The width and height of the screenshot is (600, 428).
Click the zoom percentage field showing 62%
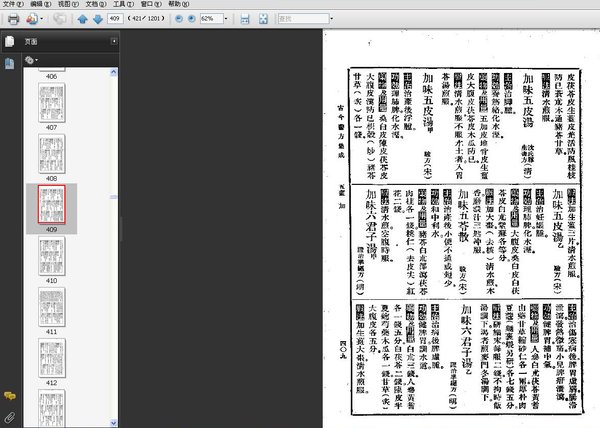212,18
